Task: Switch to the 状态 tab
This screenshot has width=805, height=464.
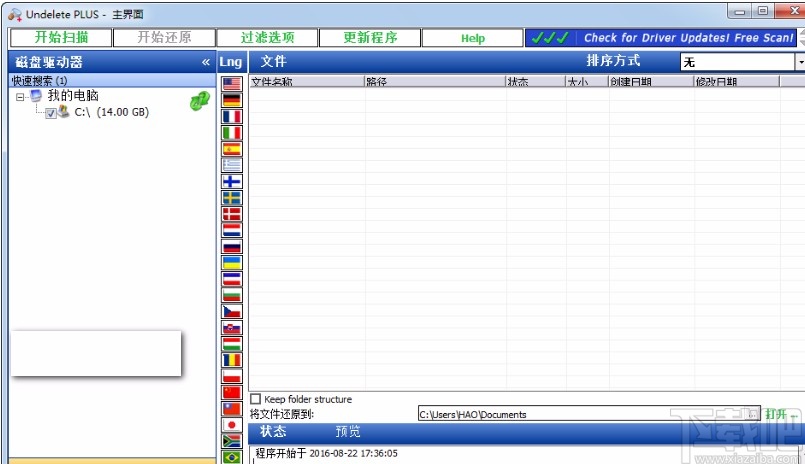Action: tap(273, 432)
